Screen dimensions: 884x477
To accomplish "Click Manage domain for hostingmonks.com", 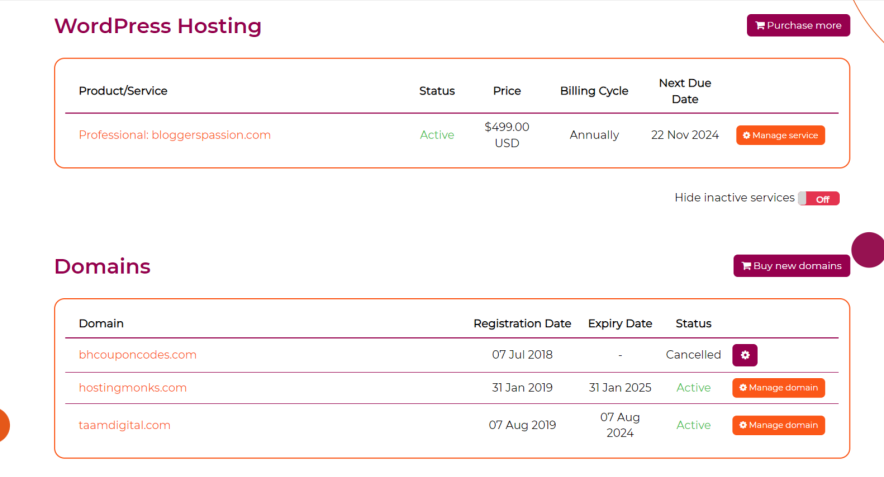I will click(778, 388).
